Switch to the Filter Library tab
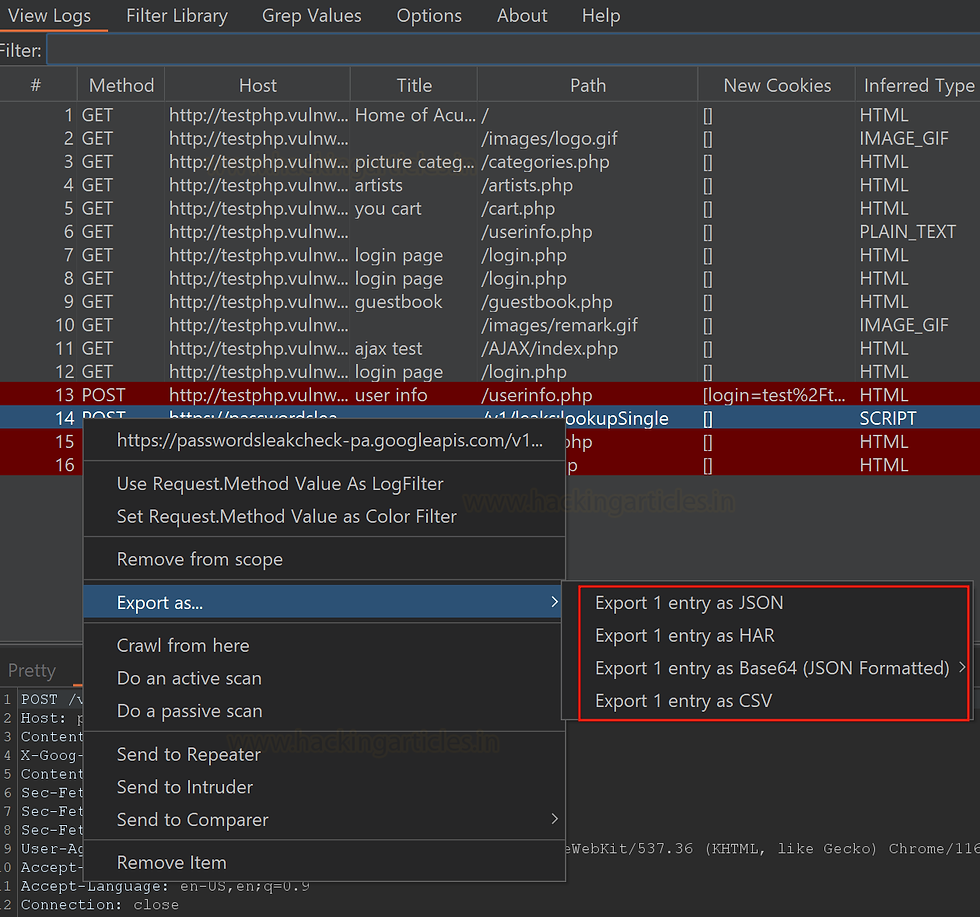Viewport: 980px width, 917px height. [x=177, y=16]
